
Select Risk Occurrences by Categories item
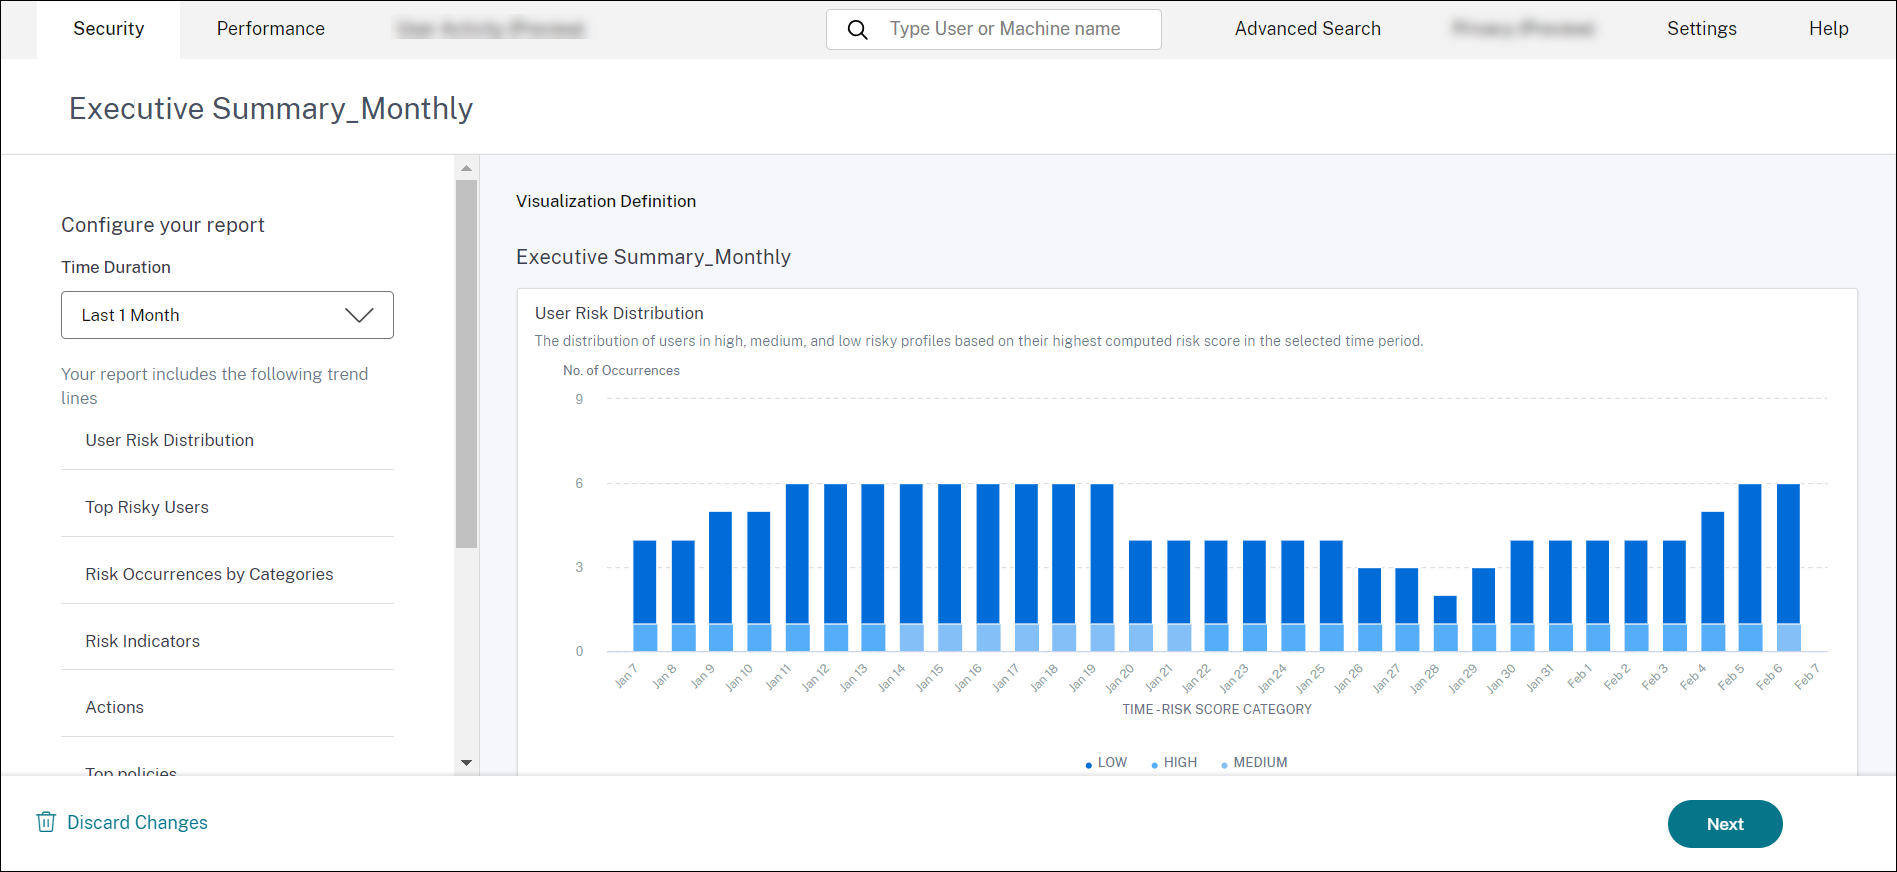209,574
